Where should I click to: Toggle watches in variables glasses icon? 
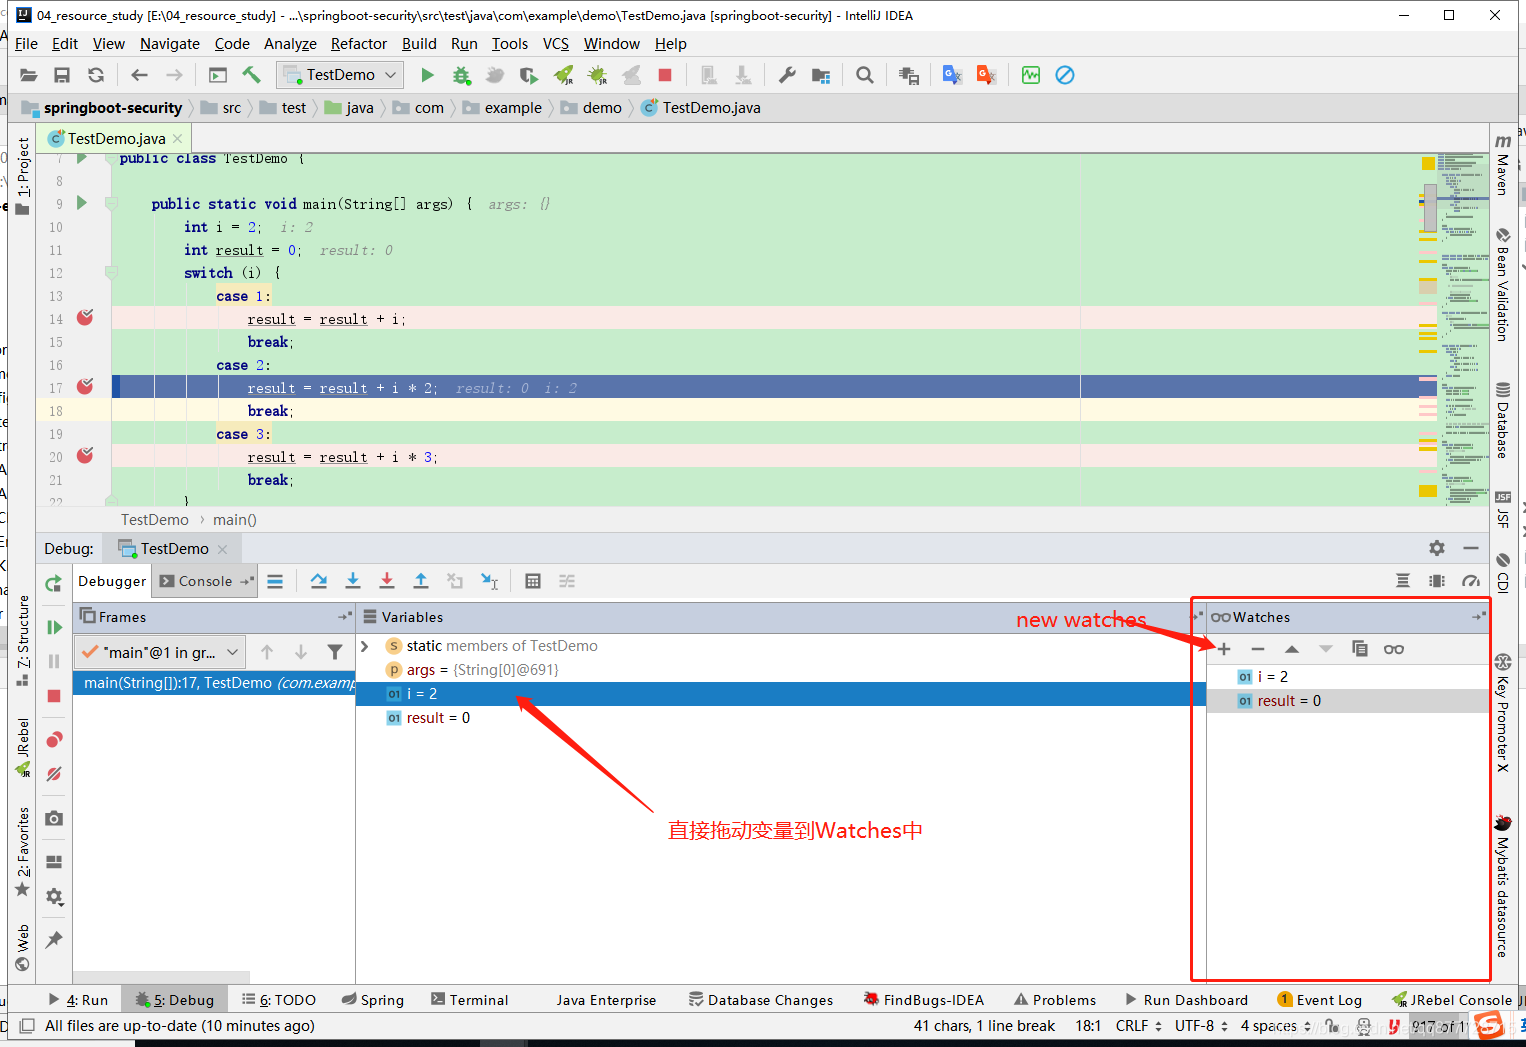[1394, 649]
